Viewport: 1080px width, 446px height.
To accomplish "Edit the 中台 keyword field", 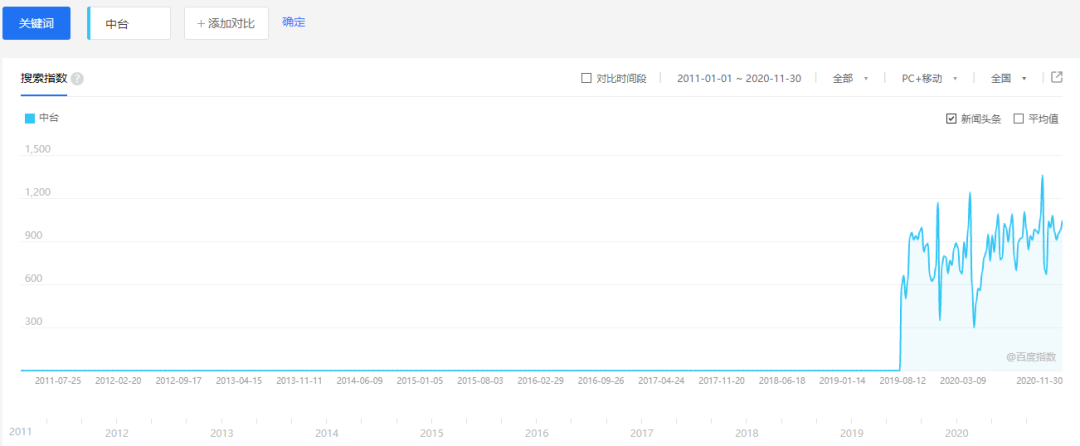I will [129, 23].
